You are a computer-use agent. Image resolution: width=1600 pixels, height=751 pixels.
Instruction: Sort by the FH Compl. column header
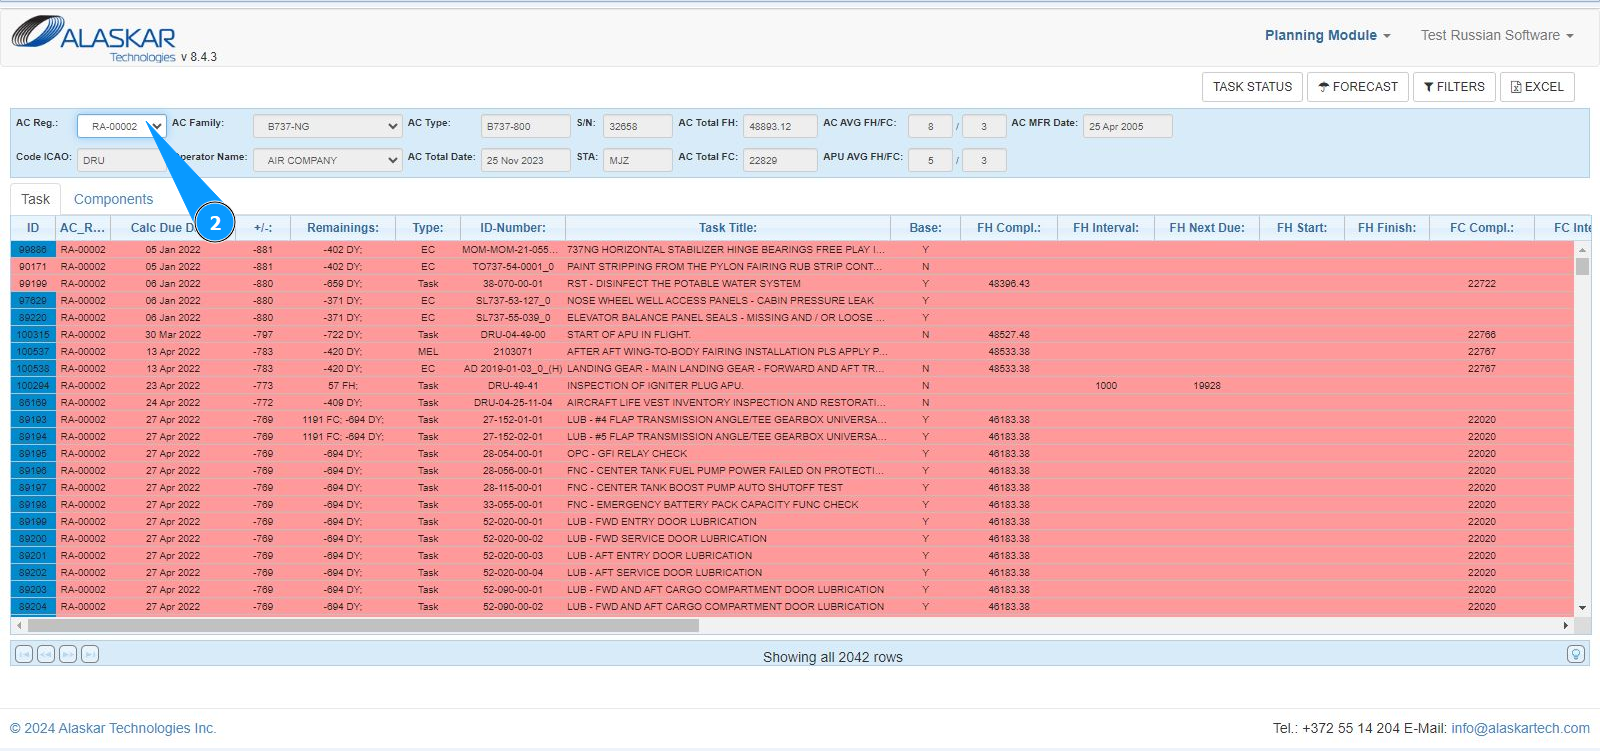[1009, 228]
